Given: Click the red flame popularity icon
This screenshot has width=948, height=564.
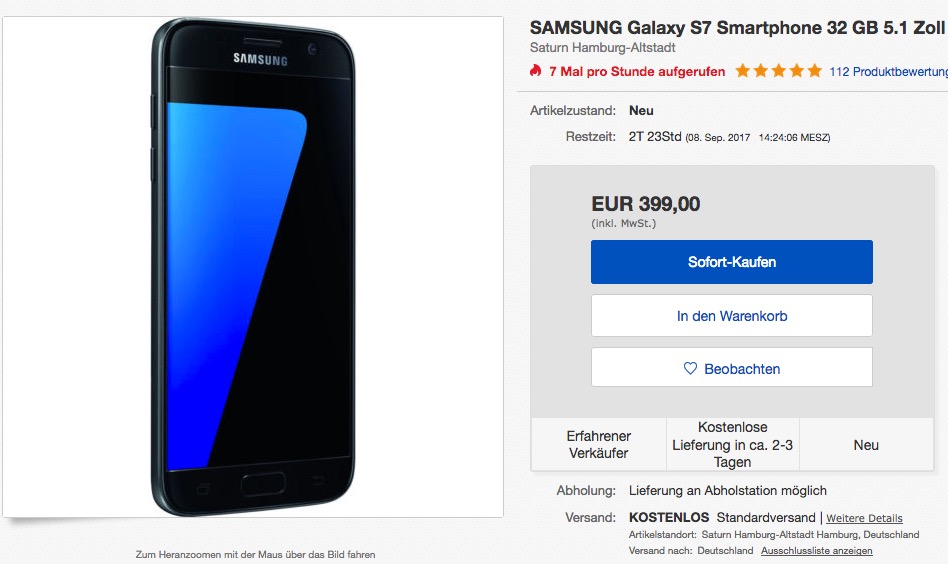Looking at the screenshot, I should (x=535, y=71).
